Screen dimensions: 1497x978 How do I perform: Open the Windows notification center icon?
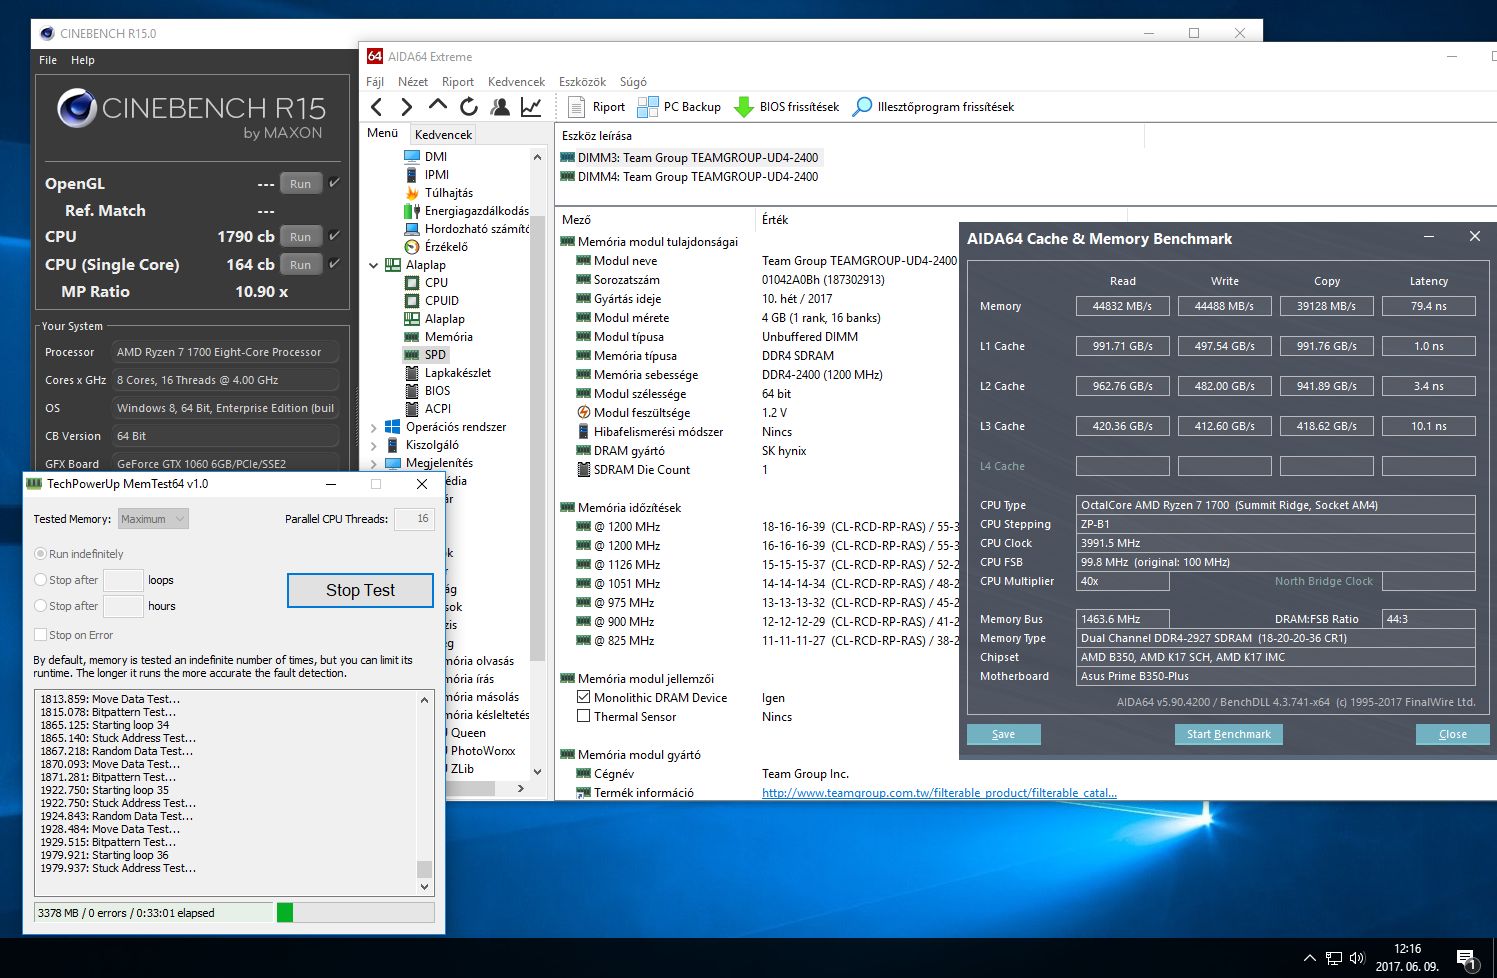1467,960
